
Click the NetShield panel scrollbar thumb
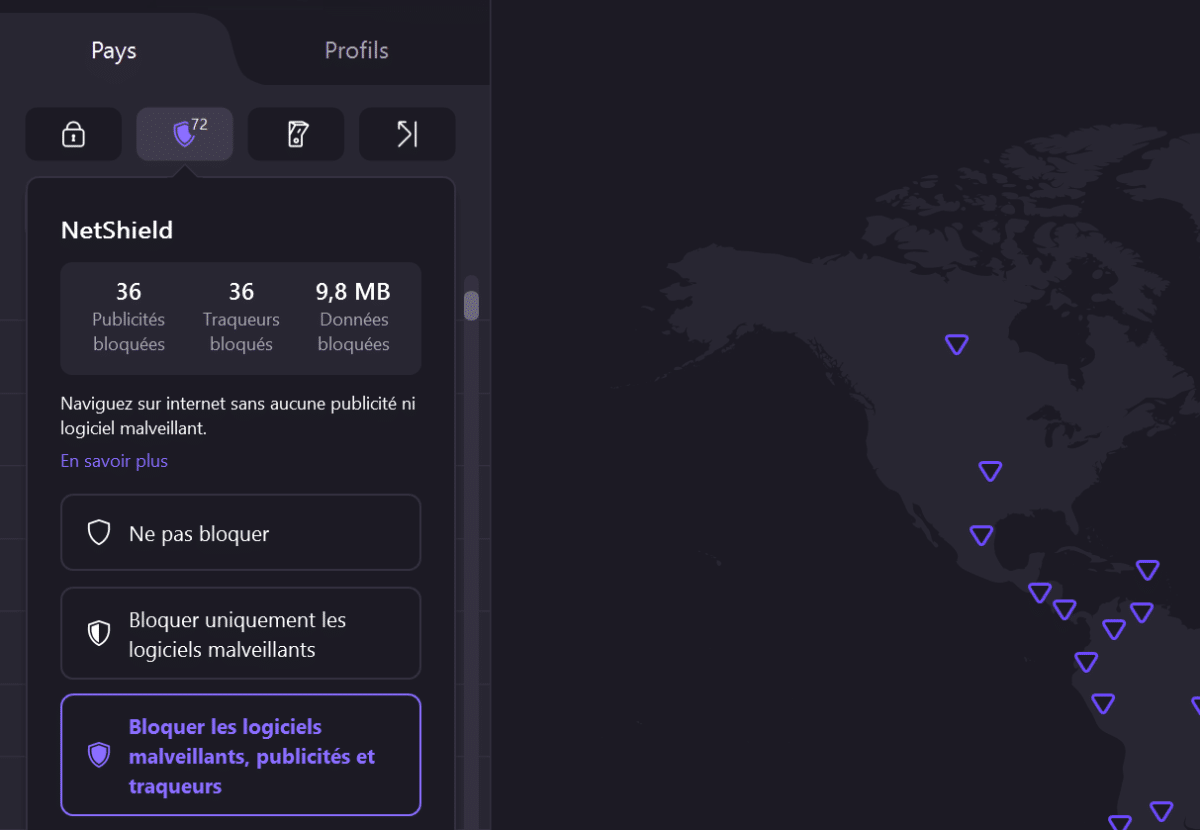pyautogui.click(x=472, y=305)
